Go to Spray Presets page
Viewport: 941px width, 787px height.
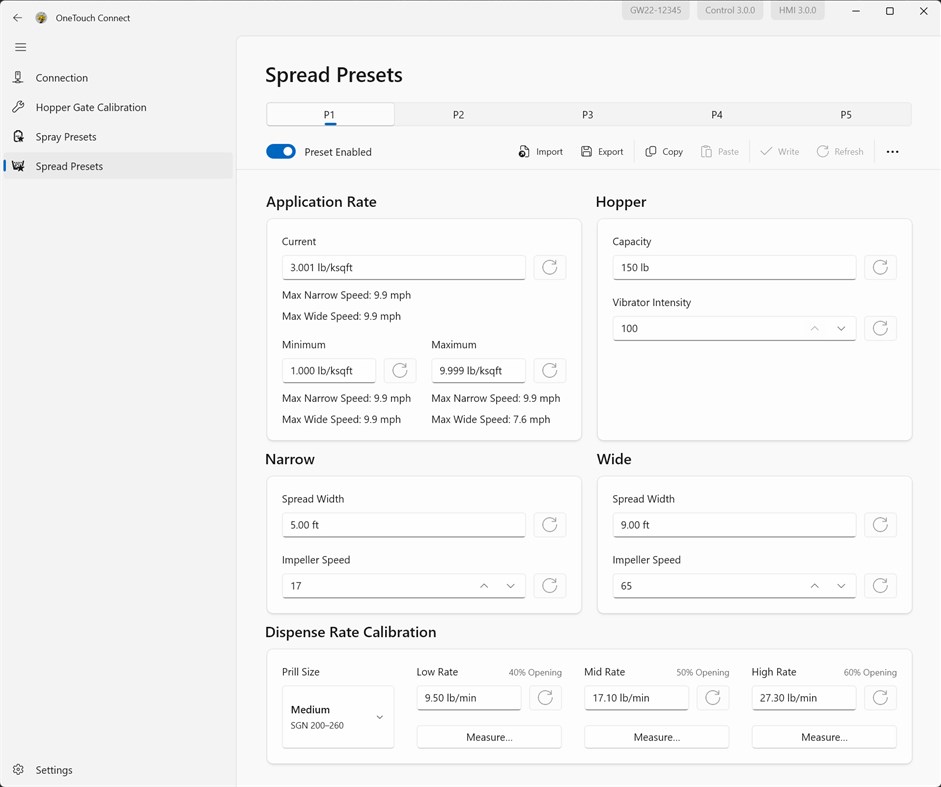click(x=65, y=137)
